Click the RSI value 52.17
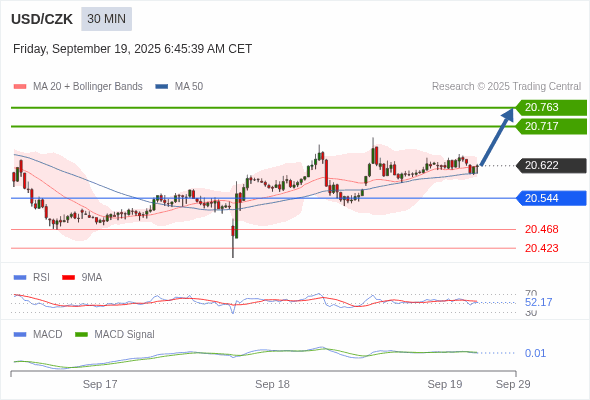The height and width of the screenshot is (400, 590). (538, 302)
